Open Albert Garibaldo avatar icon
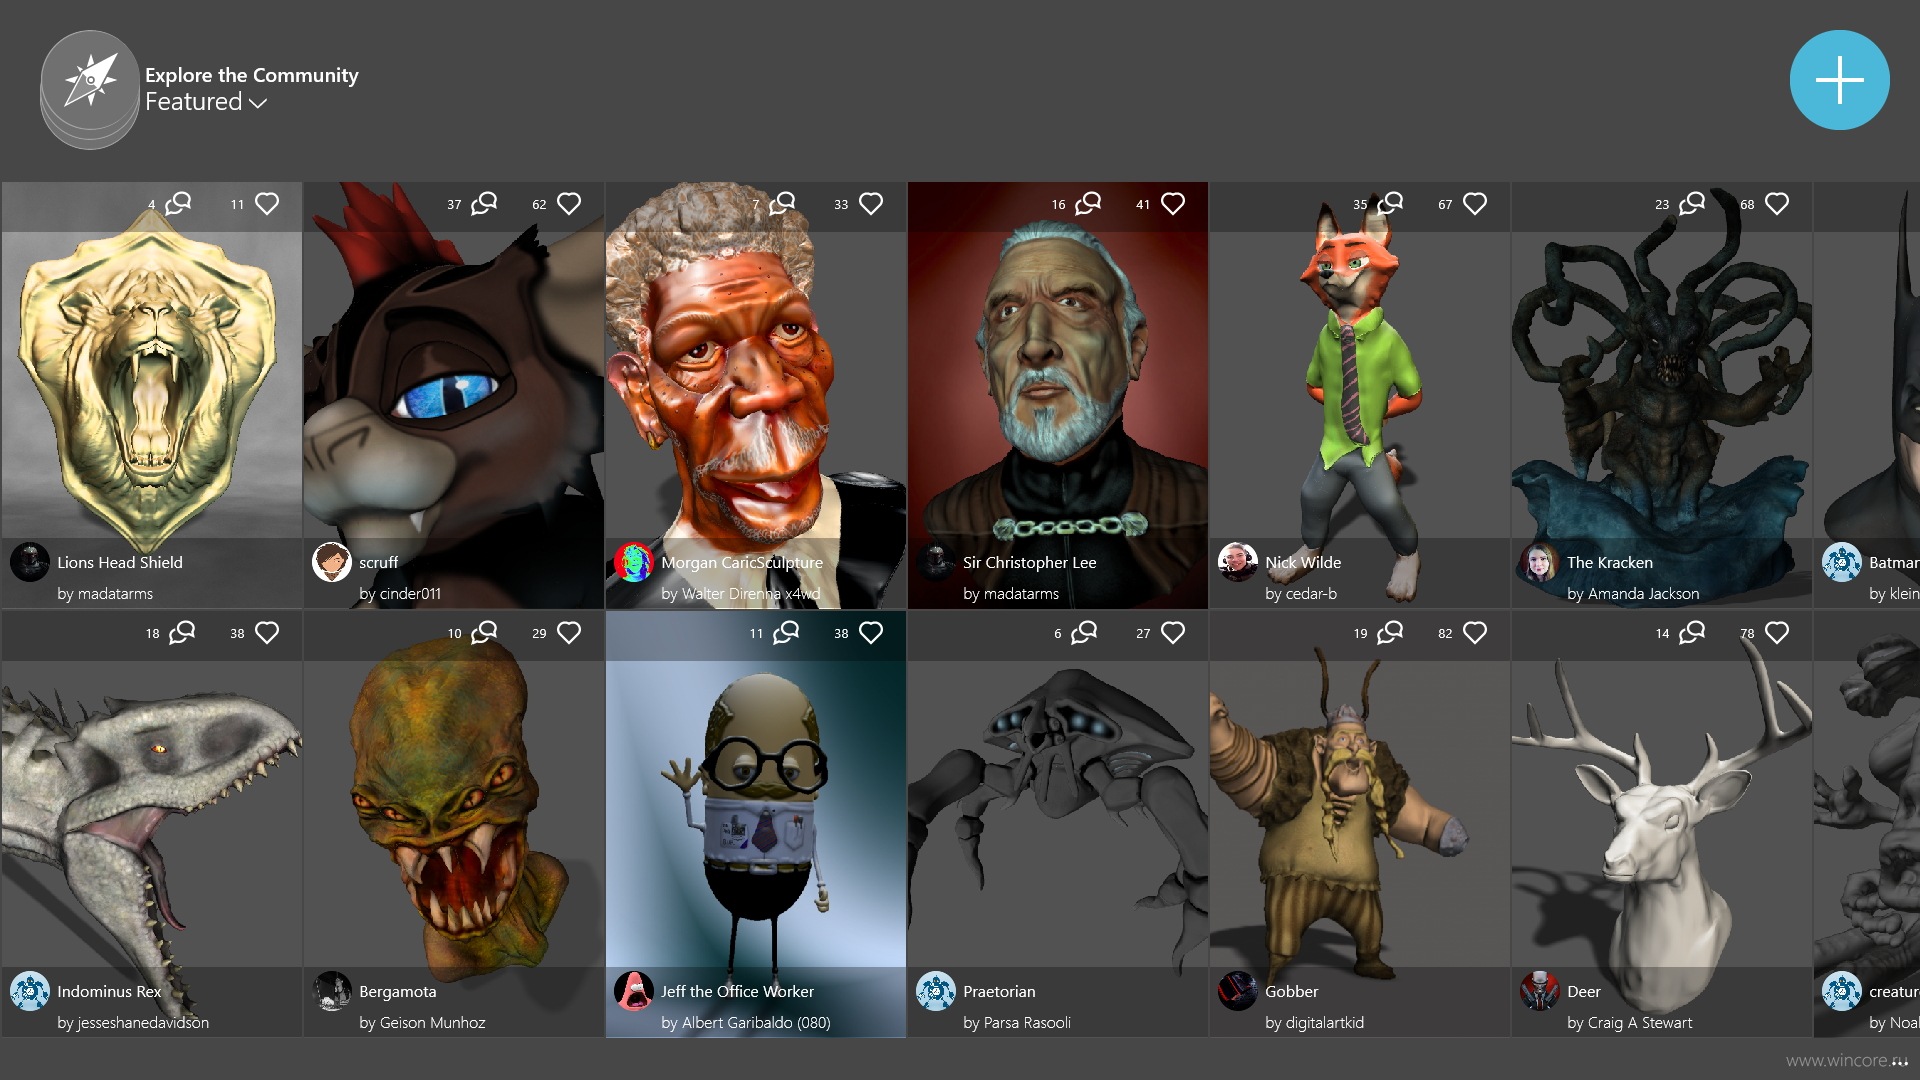This screenshot has height=1080, width=1920. (x=634, y=991)
